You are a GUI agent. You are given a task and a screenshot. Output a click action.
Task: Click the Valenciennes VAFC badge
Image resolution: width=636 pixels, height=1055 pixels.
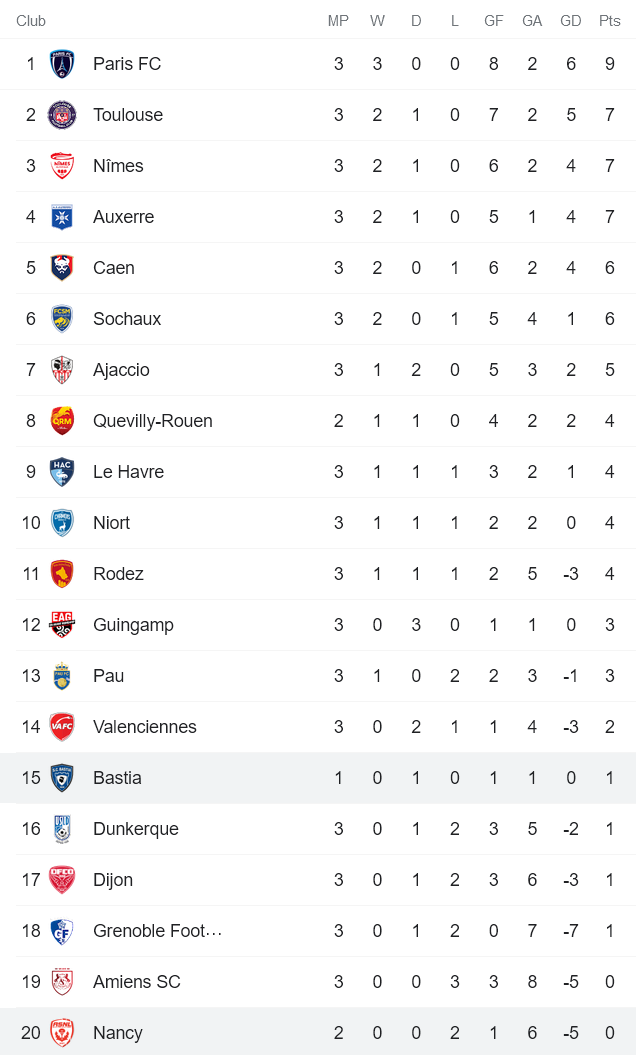pyautogui.click(x=64, y=726)
